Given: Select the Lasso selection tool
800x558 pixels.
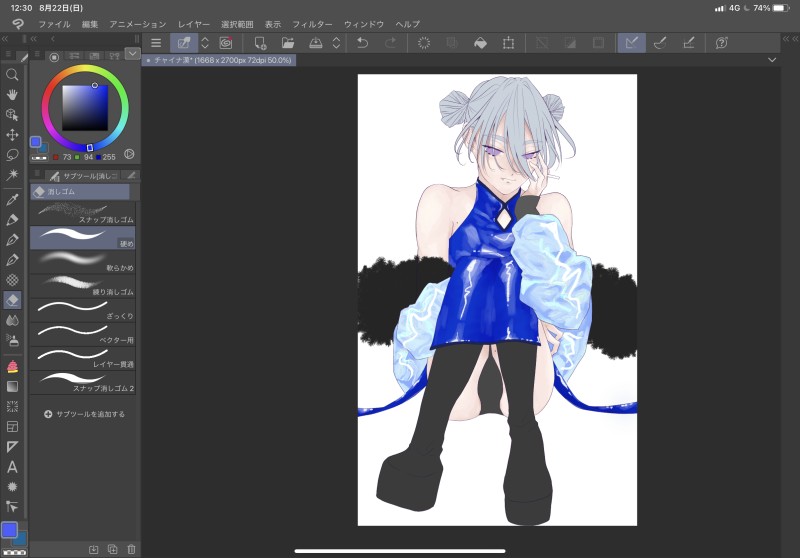Looking at the screenshot, I should tap(12, 155).
